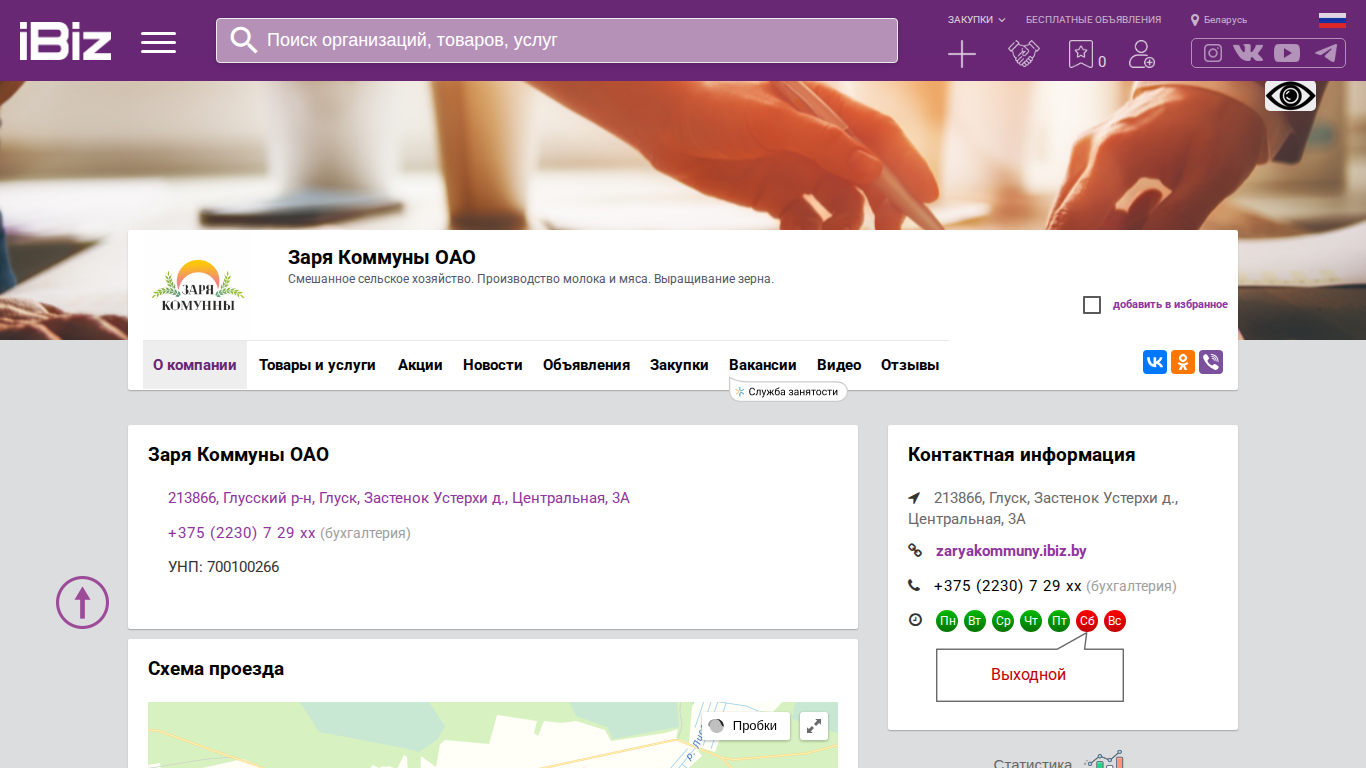
Task: Toggle accessibility eye icon
Action: tap(1290, 96)
